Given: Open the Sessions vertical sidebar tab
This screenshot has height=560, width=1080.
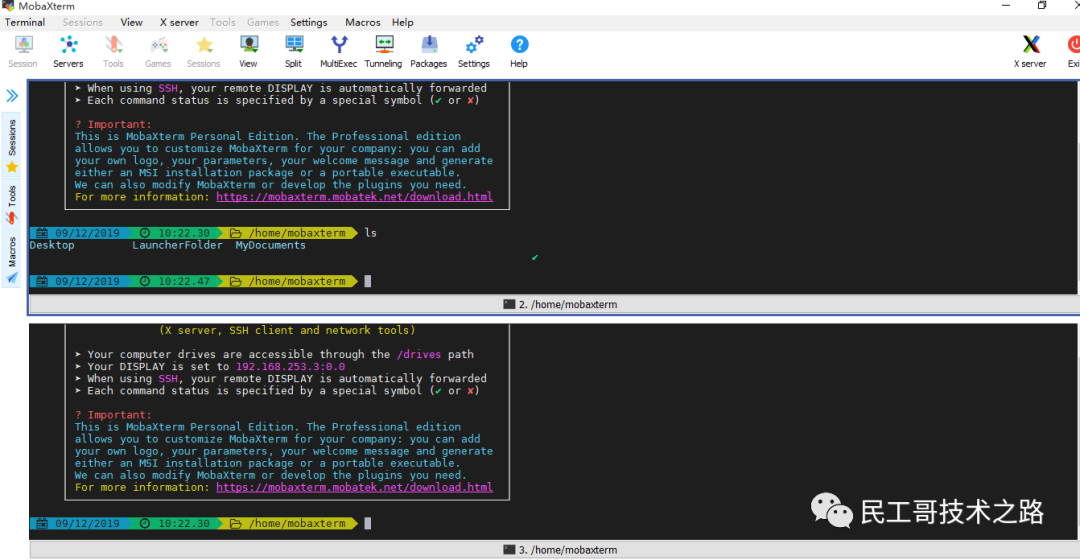Looking at the screenshot, I should pos(12,145).
